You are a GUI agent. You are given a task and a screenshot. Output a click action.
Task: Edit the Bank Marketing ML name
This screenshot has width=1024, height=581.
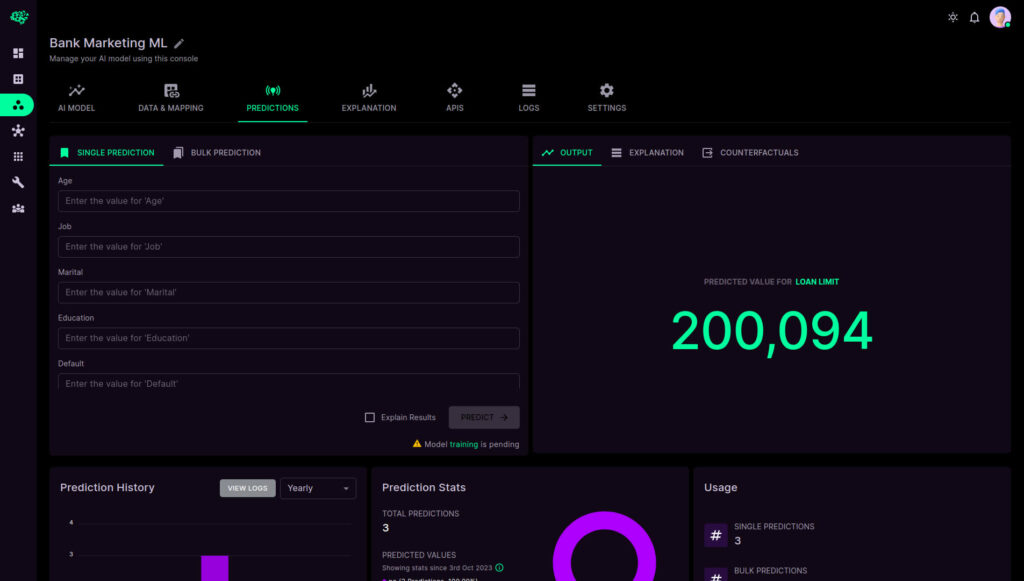tap(179, 43)
